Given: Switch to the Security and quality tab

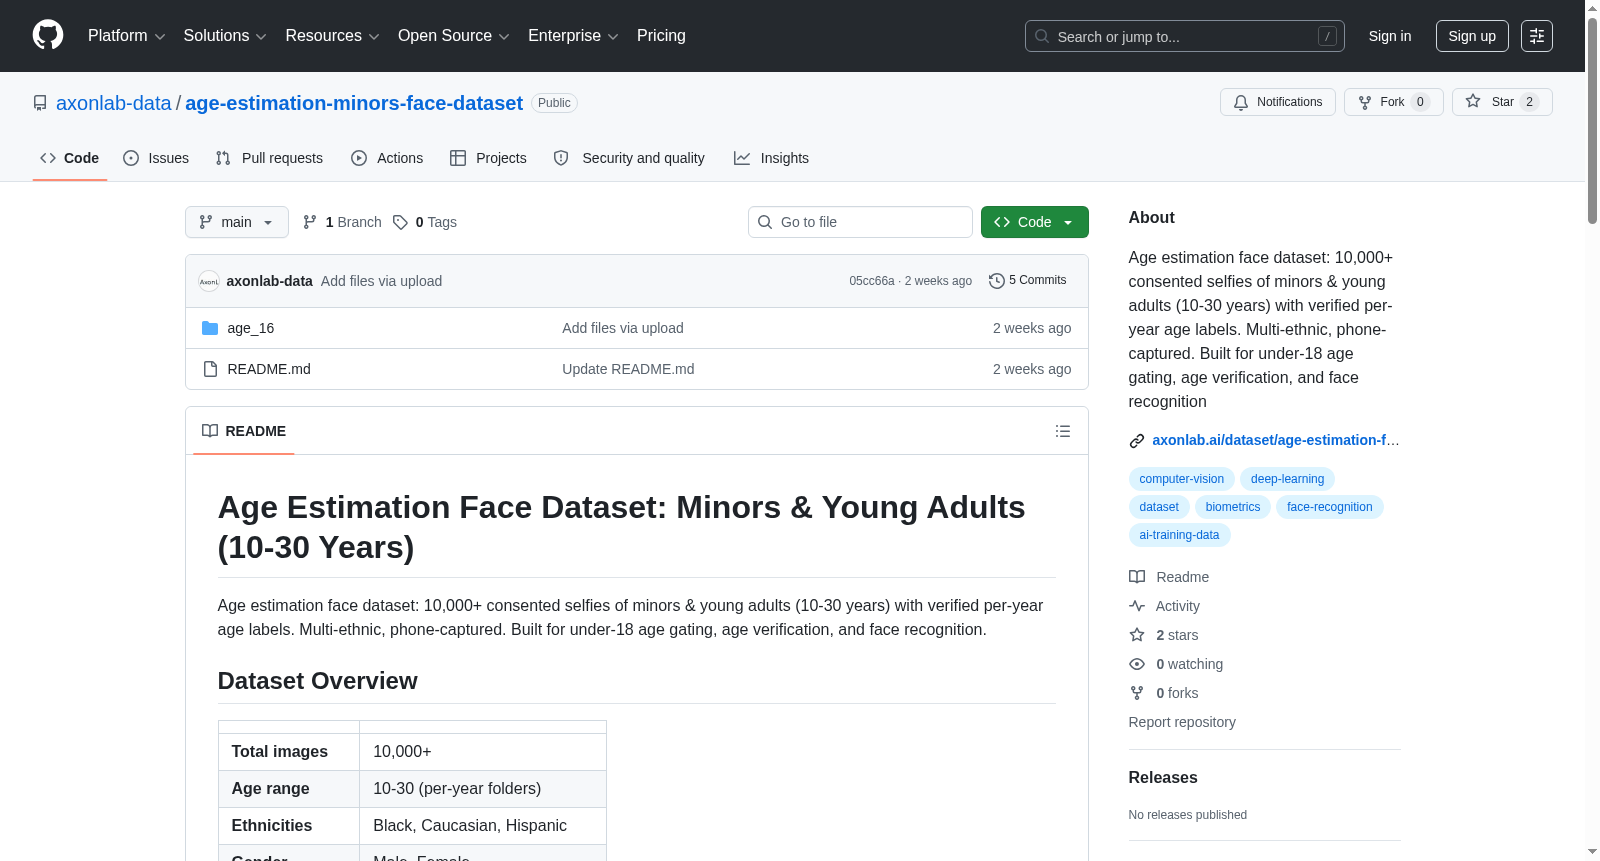Looking at the screenshot, I should (629, 158).
